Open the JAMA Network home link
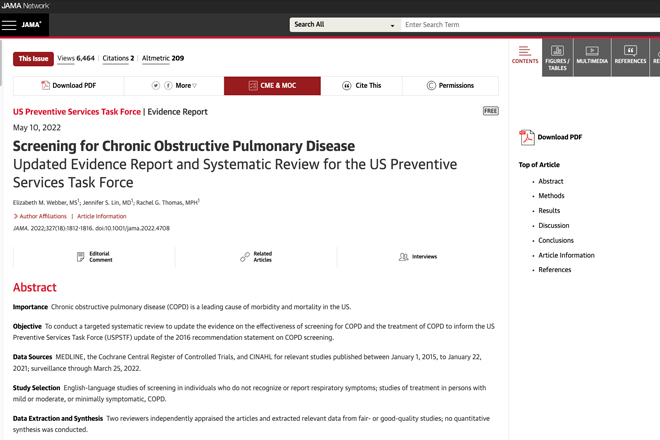 click(25, 6)
